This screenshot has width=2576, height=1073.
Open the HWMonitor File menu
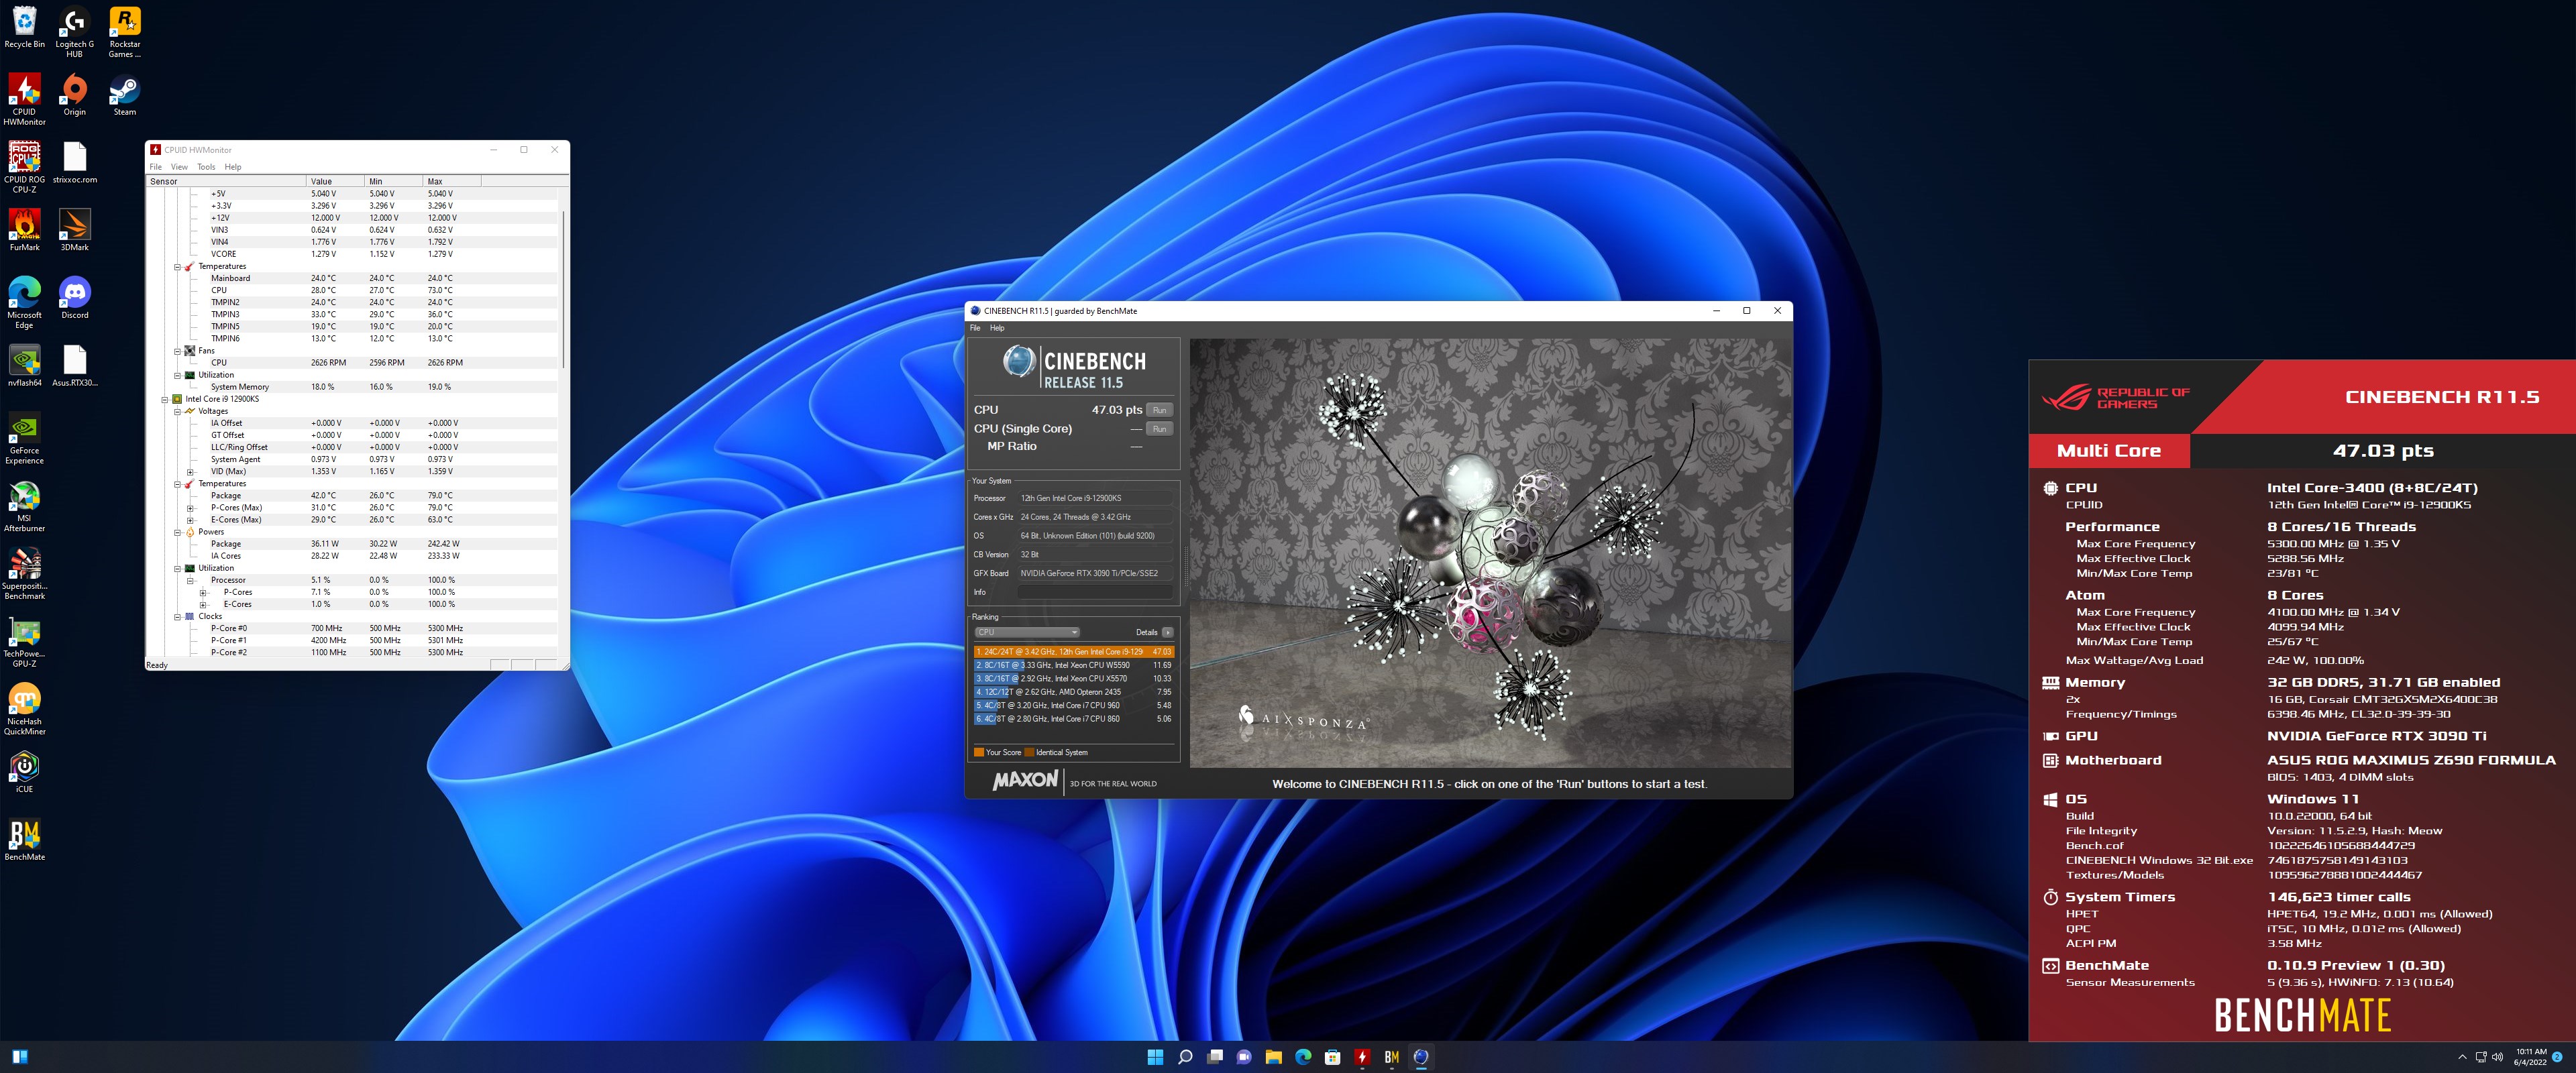pyautogui.click(x=155, y=167)
